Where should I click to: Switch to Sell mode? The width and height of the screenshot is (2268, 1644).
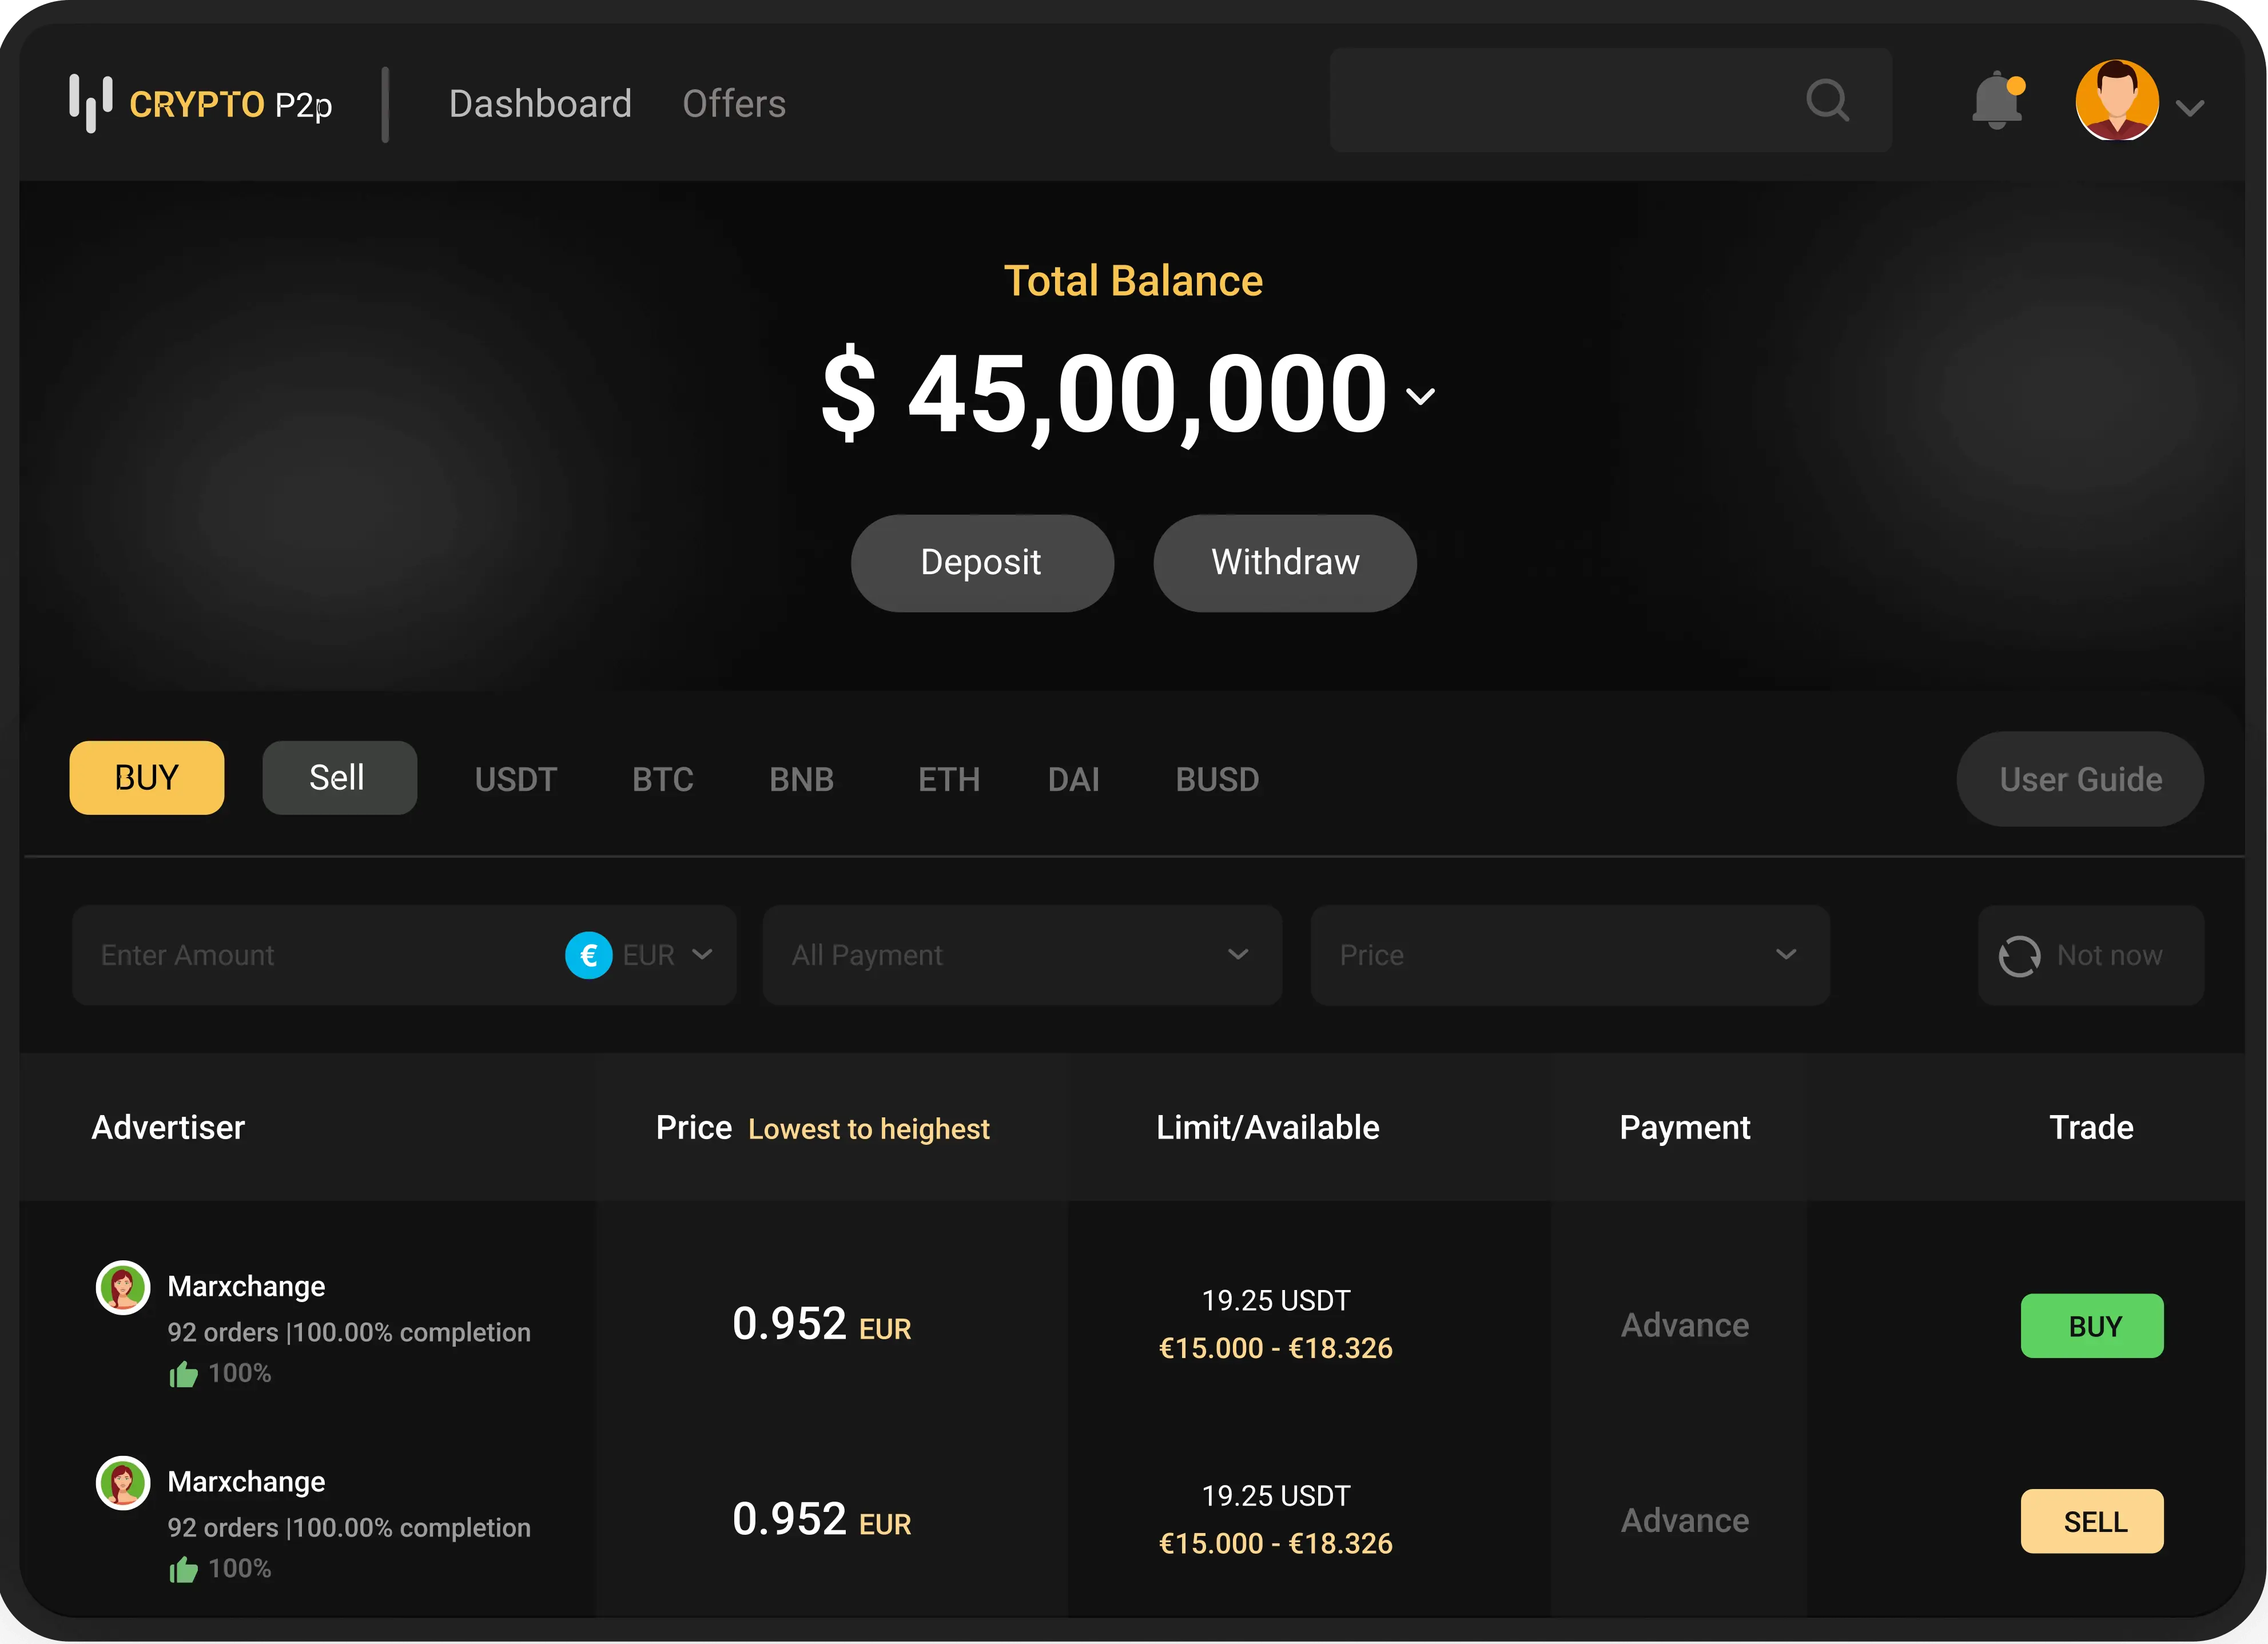pos(339,776)
